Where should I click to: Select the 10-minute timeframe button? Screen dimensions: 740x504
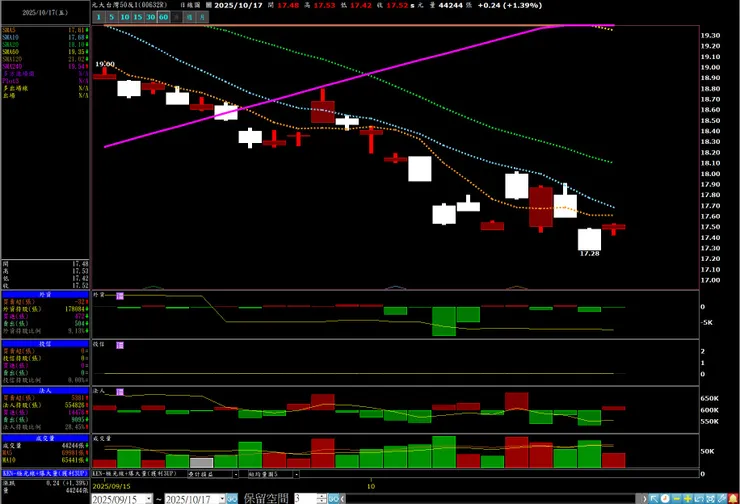click(x=125, y=17)
